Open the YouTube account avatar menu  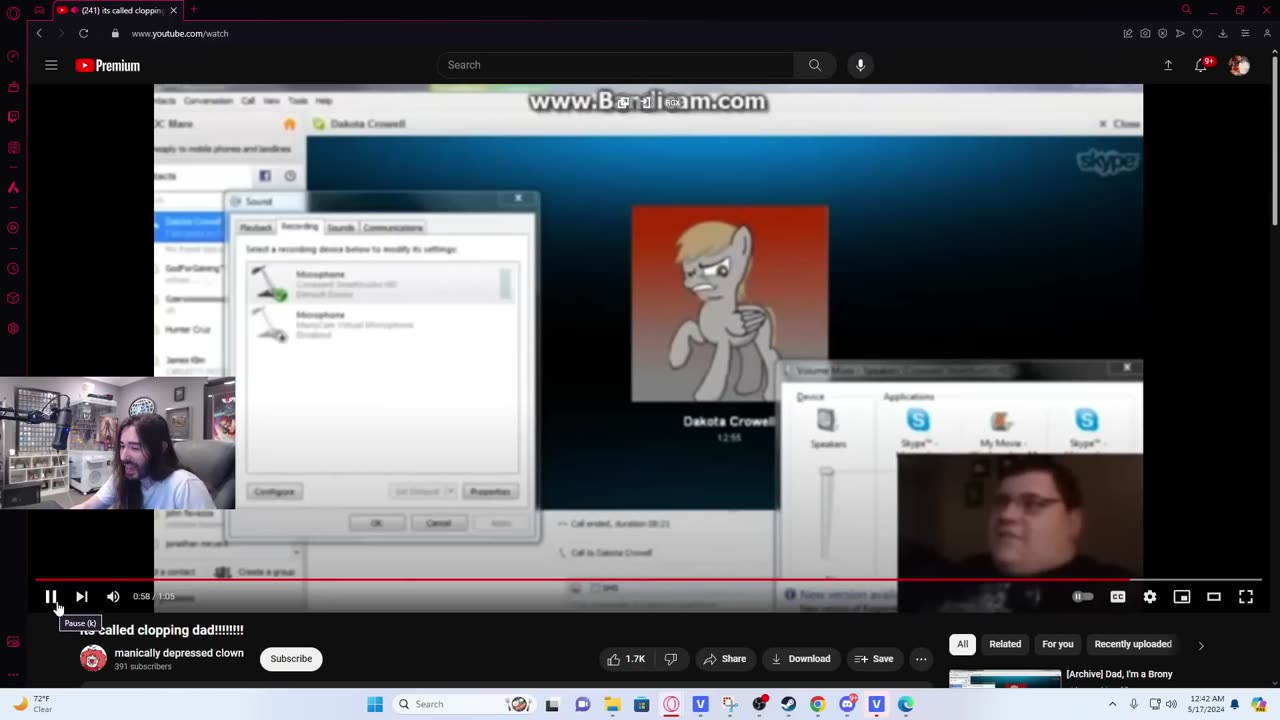pos(1239,65)
